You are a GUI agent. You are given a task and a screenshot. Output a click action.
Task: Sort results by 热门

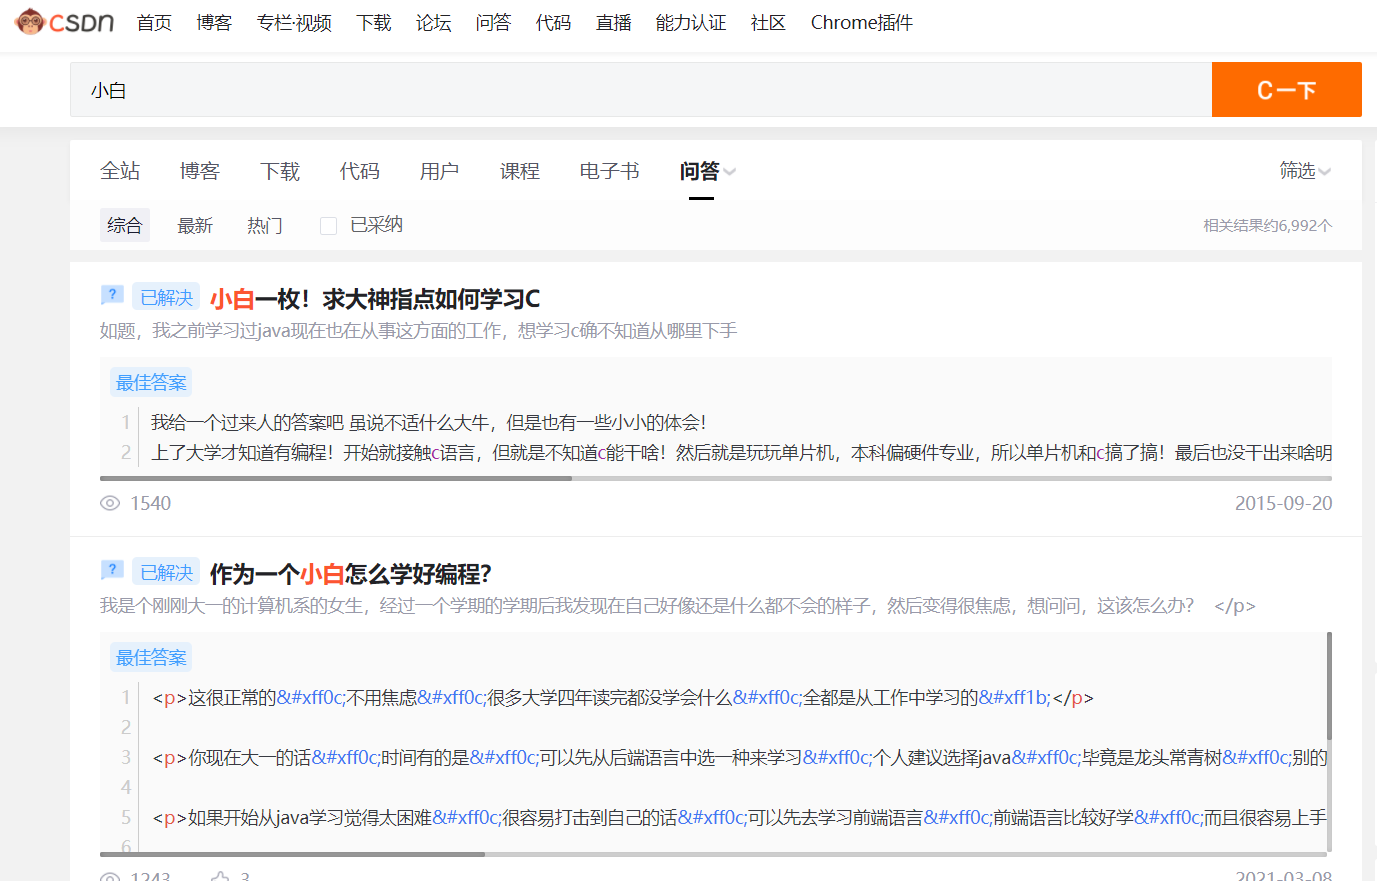pyautogui.click(x=265, y=225)
